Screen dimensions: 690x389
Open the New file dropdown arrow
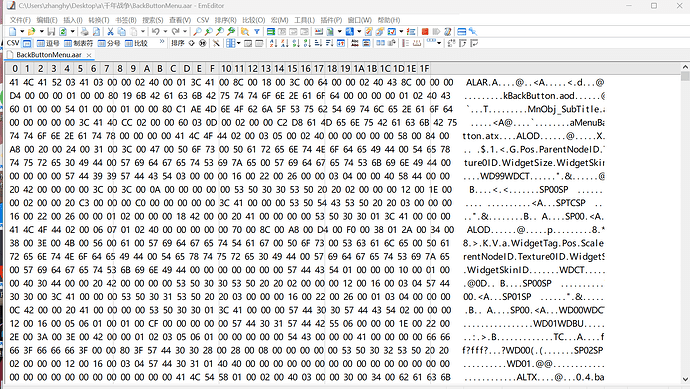pos(22,32)
